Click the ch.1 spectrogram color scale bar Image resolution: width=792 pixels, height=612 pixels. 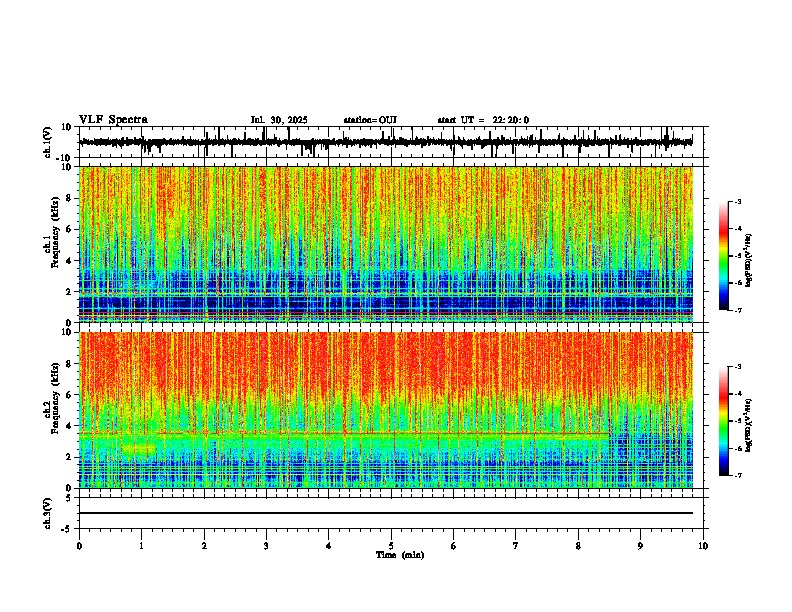pyautogui.click(x=724, y=256)
